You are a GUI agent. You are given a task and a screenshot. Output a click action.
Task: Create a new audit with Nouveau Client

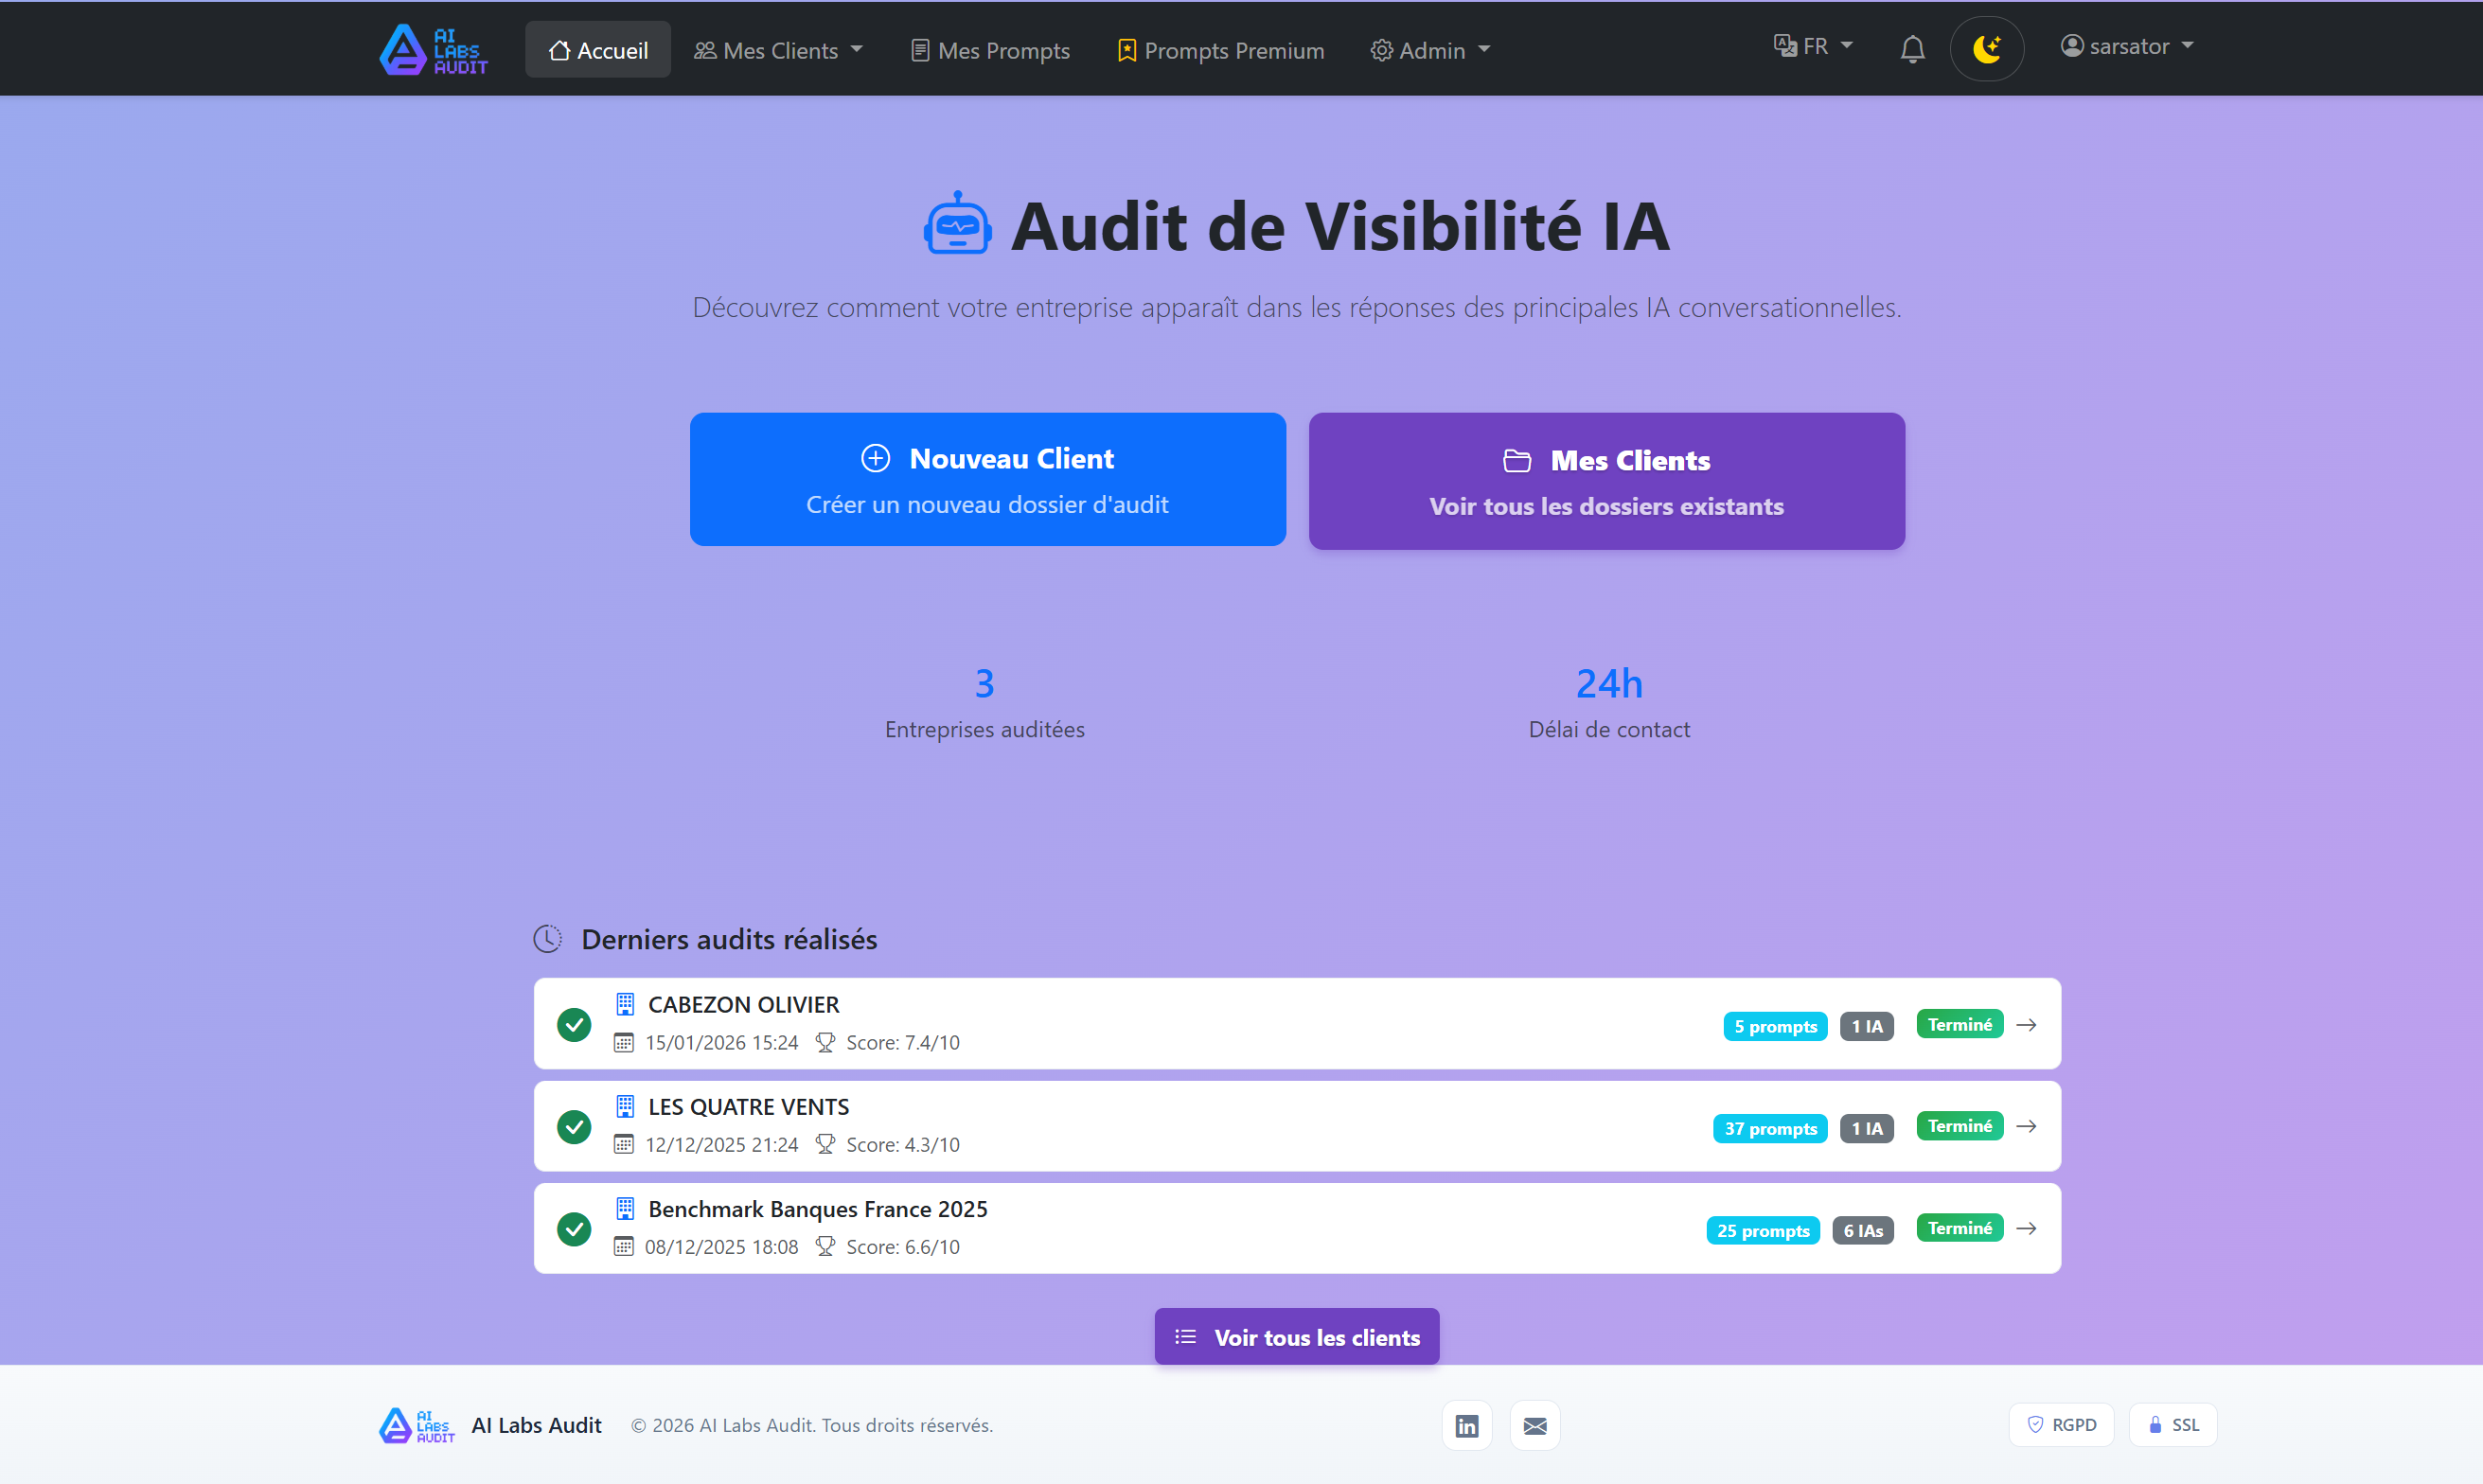pyautogui.click(x=987, y=479)
